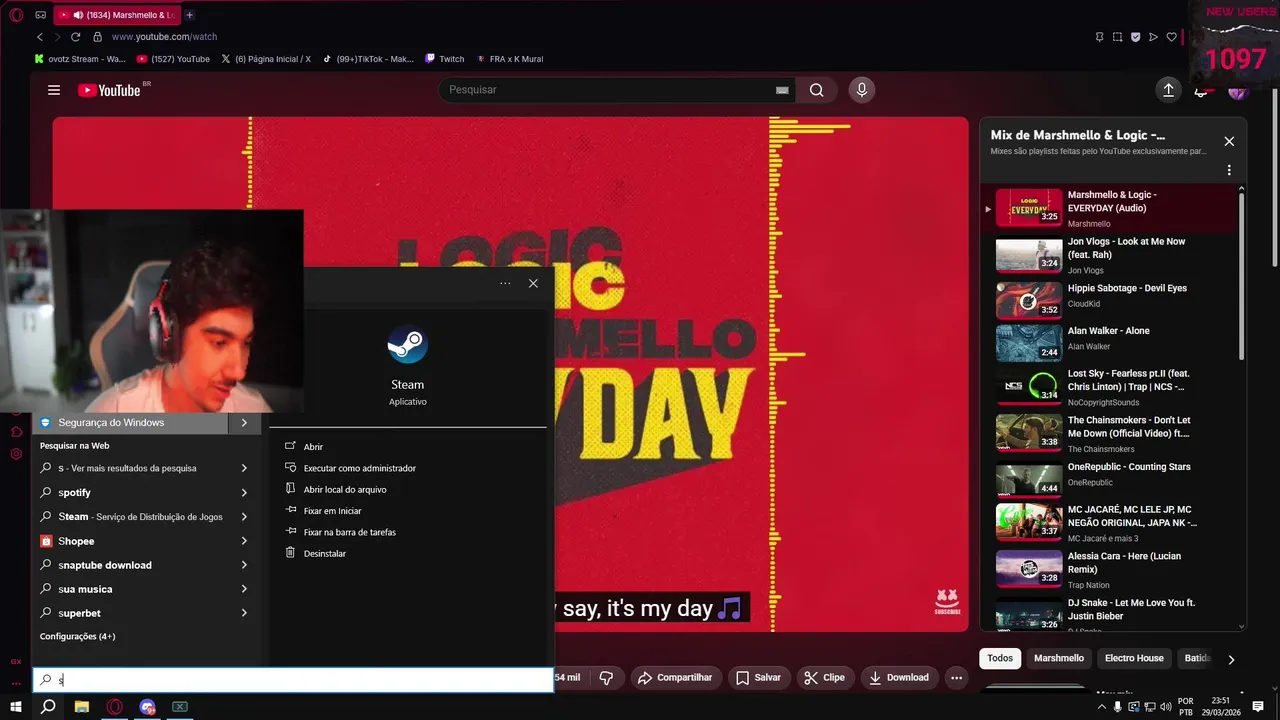Click the YouTube logo
The height and width of the screenshot is (720, 1280).
[x=110, y=90]
